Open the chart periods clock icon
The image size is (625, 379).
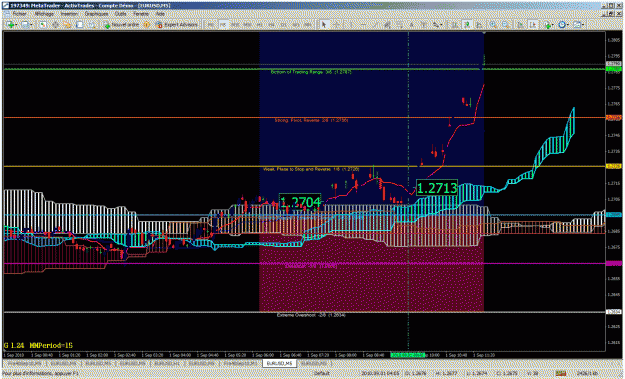pyautogui.click(x=562, y=25)
